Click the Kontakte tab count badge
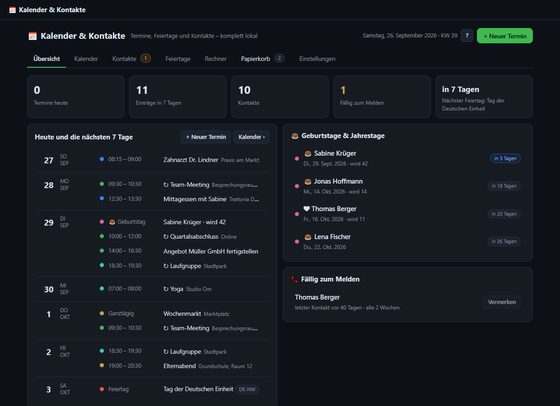 (145, 58)
